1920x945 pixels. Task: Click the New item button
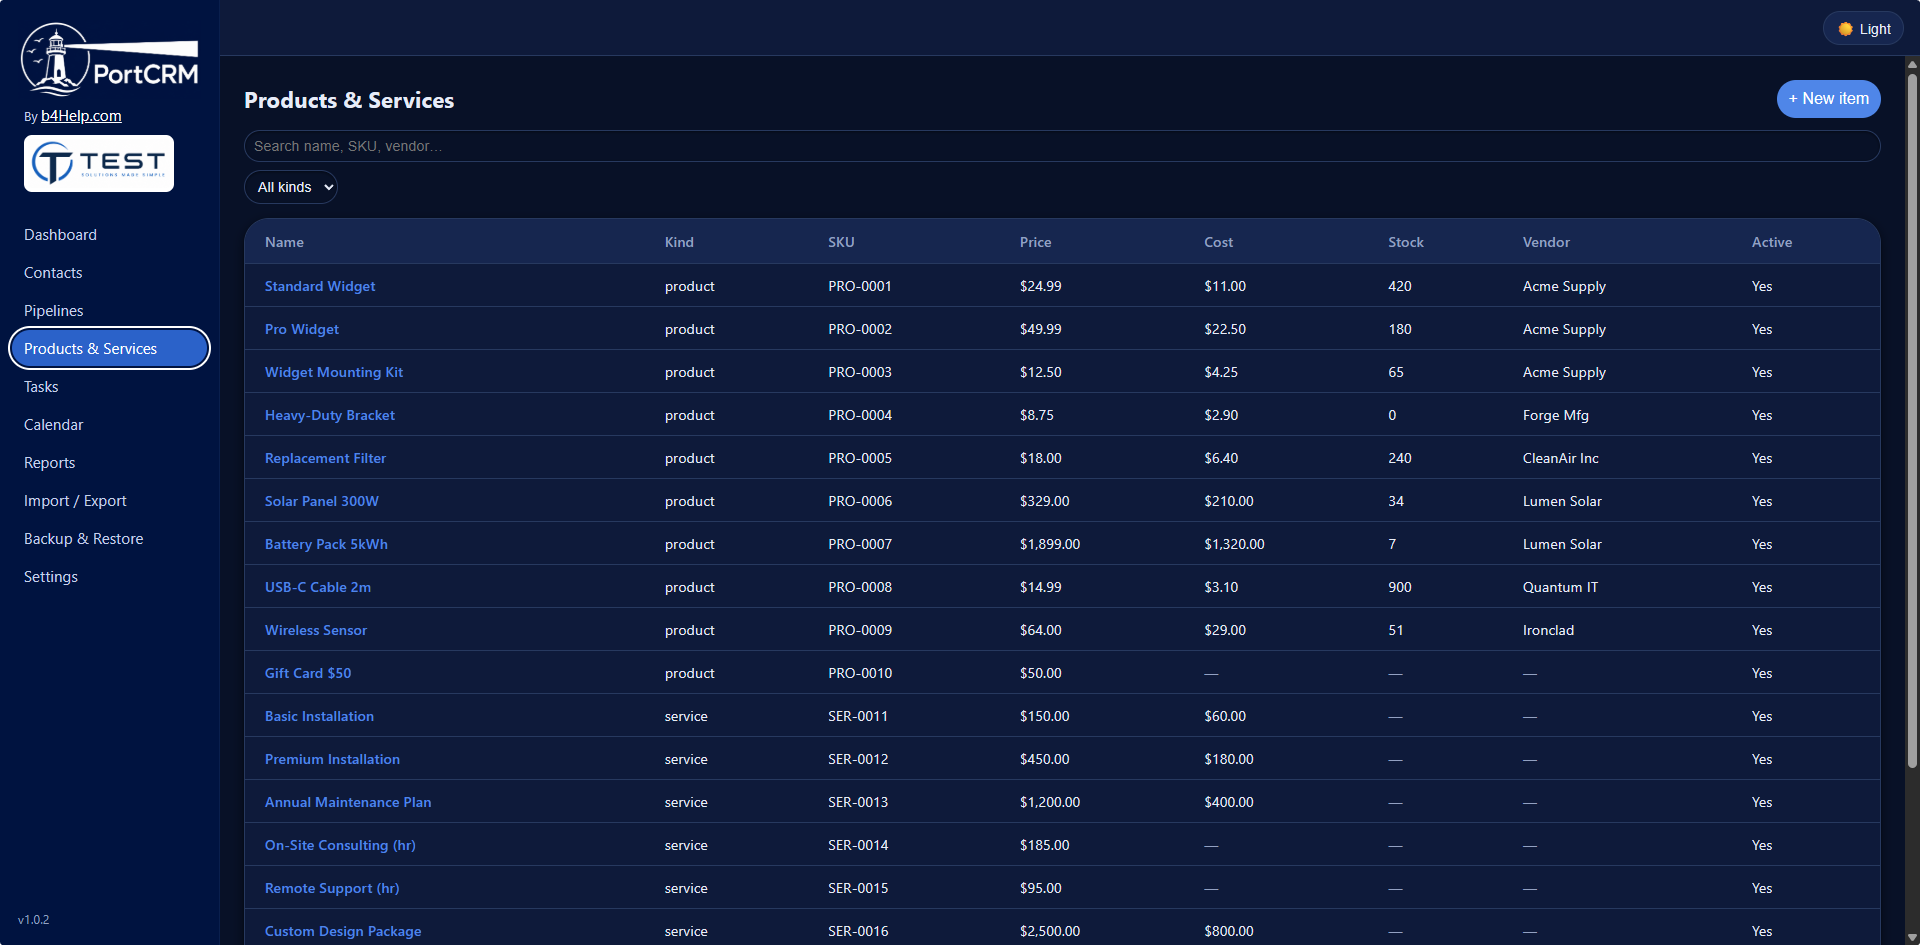[1828, 99]
